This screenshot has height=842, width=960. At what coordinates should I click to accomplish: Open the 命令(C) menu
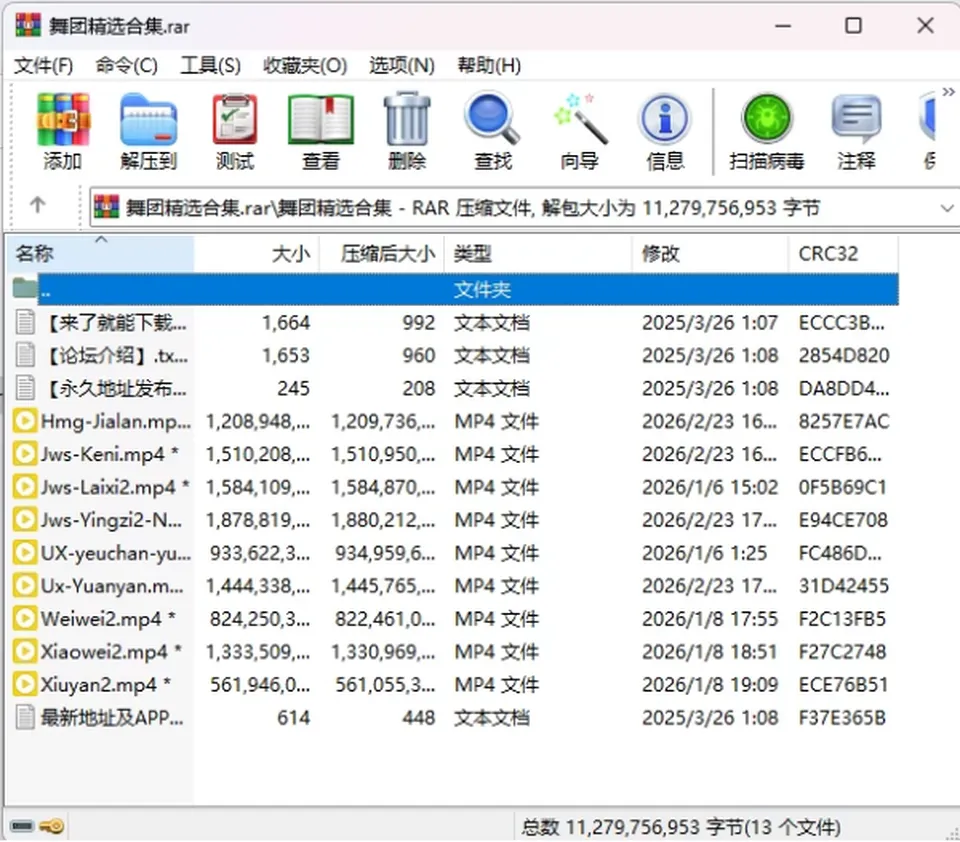click(x=127, y=66)
